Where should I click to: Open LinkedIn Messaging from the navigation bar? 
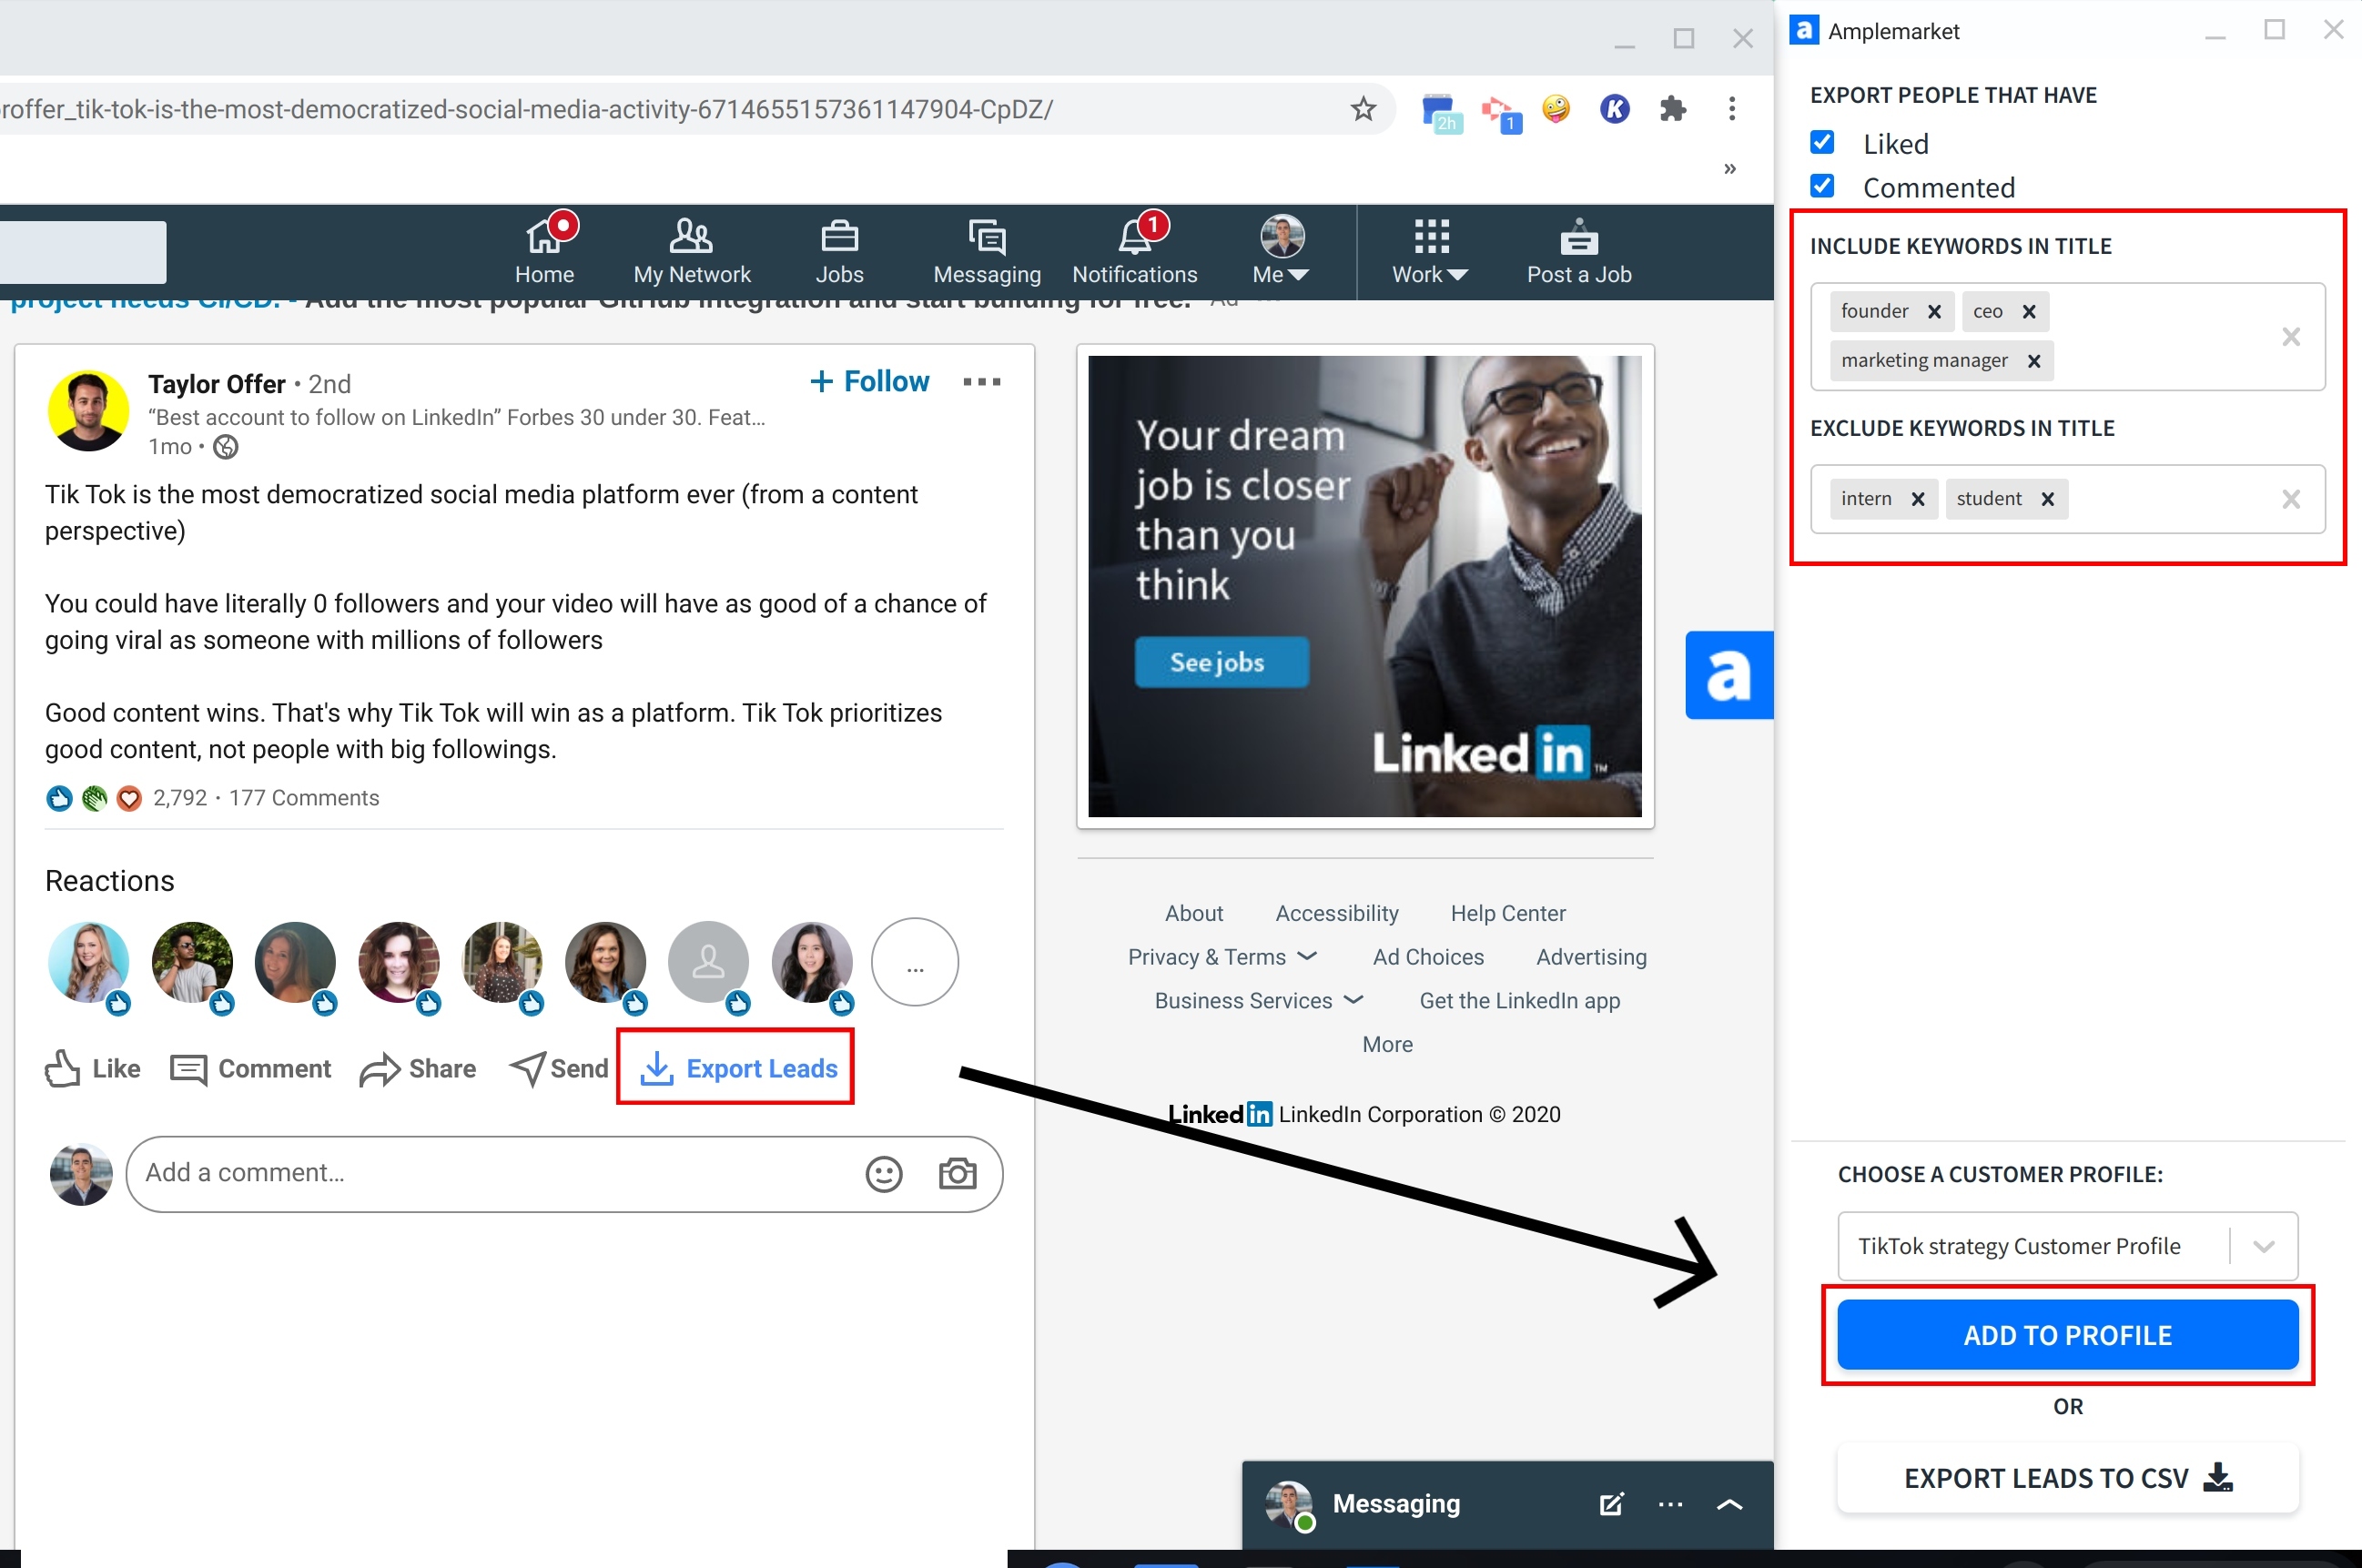coord(985,250)
